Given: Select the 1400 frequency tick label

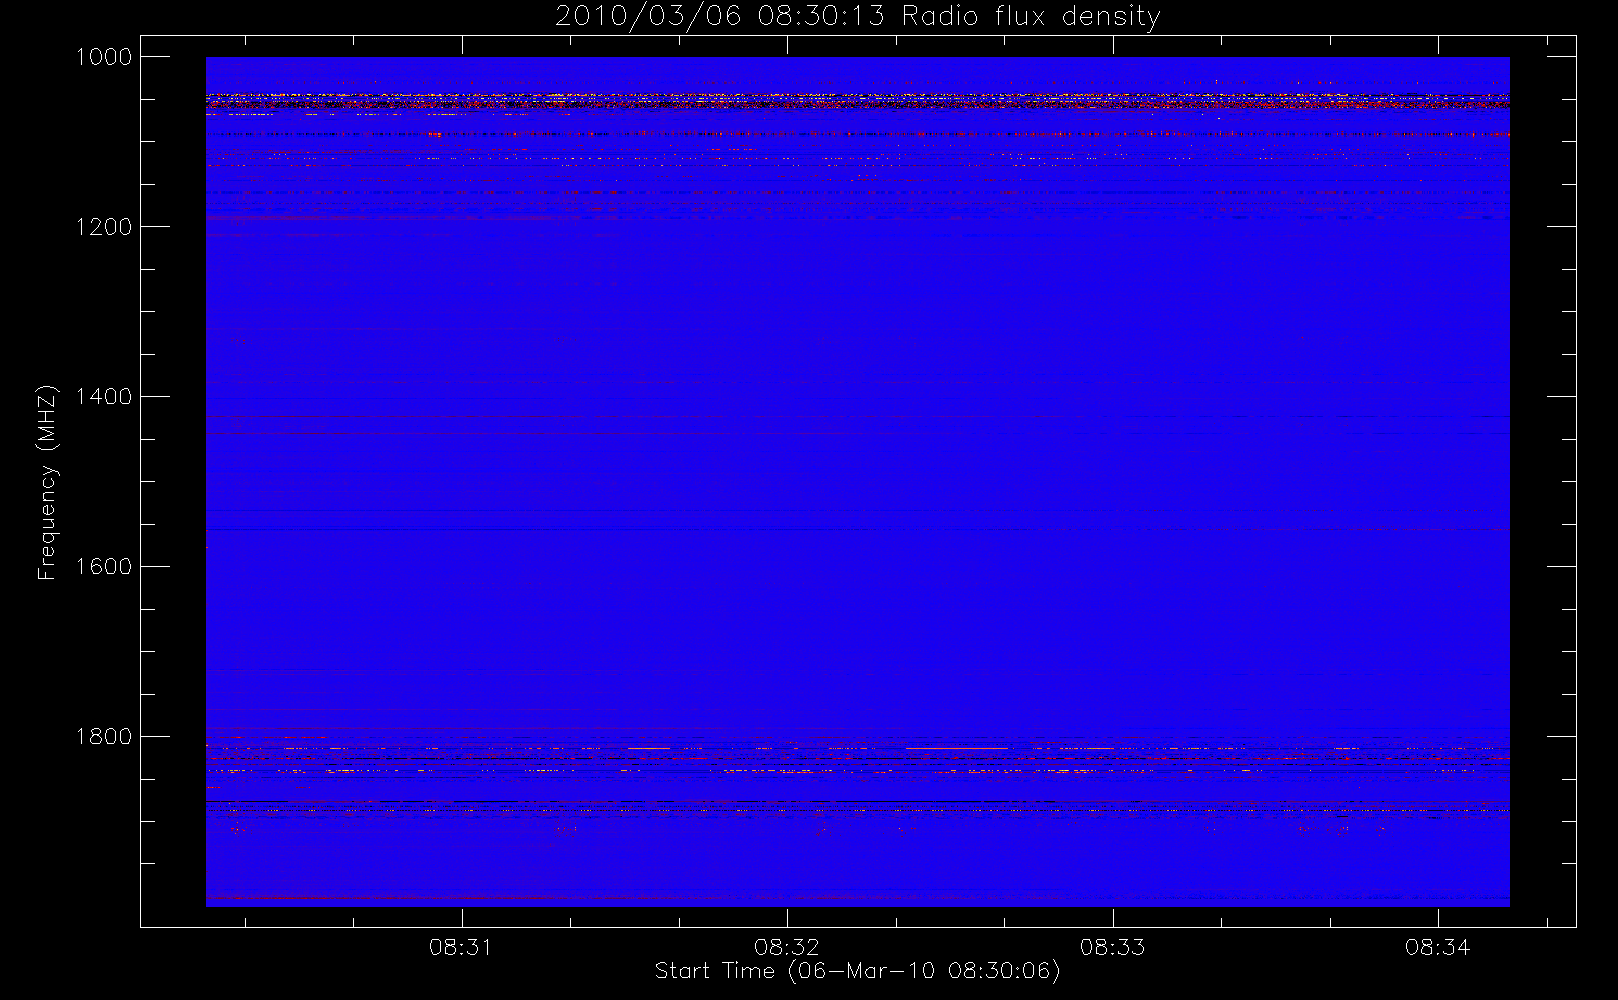Looking at the screenshot, I should pyautogui.click(x=104, y=397).
